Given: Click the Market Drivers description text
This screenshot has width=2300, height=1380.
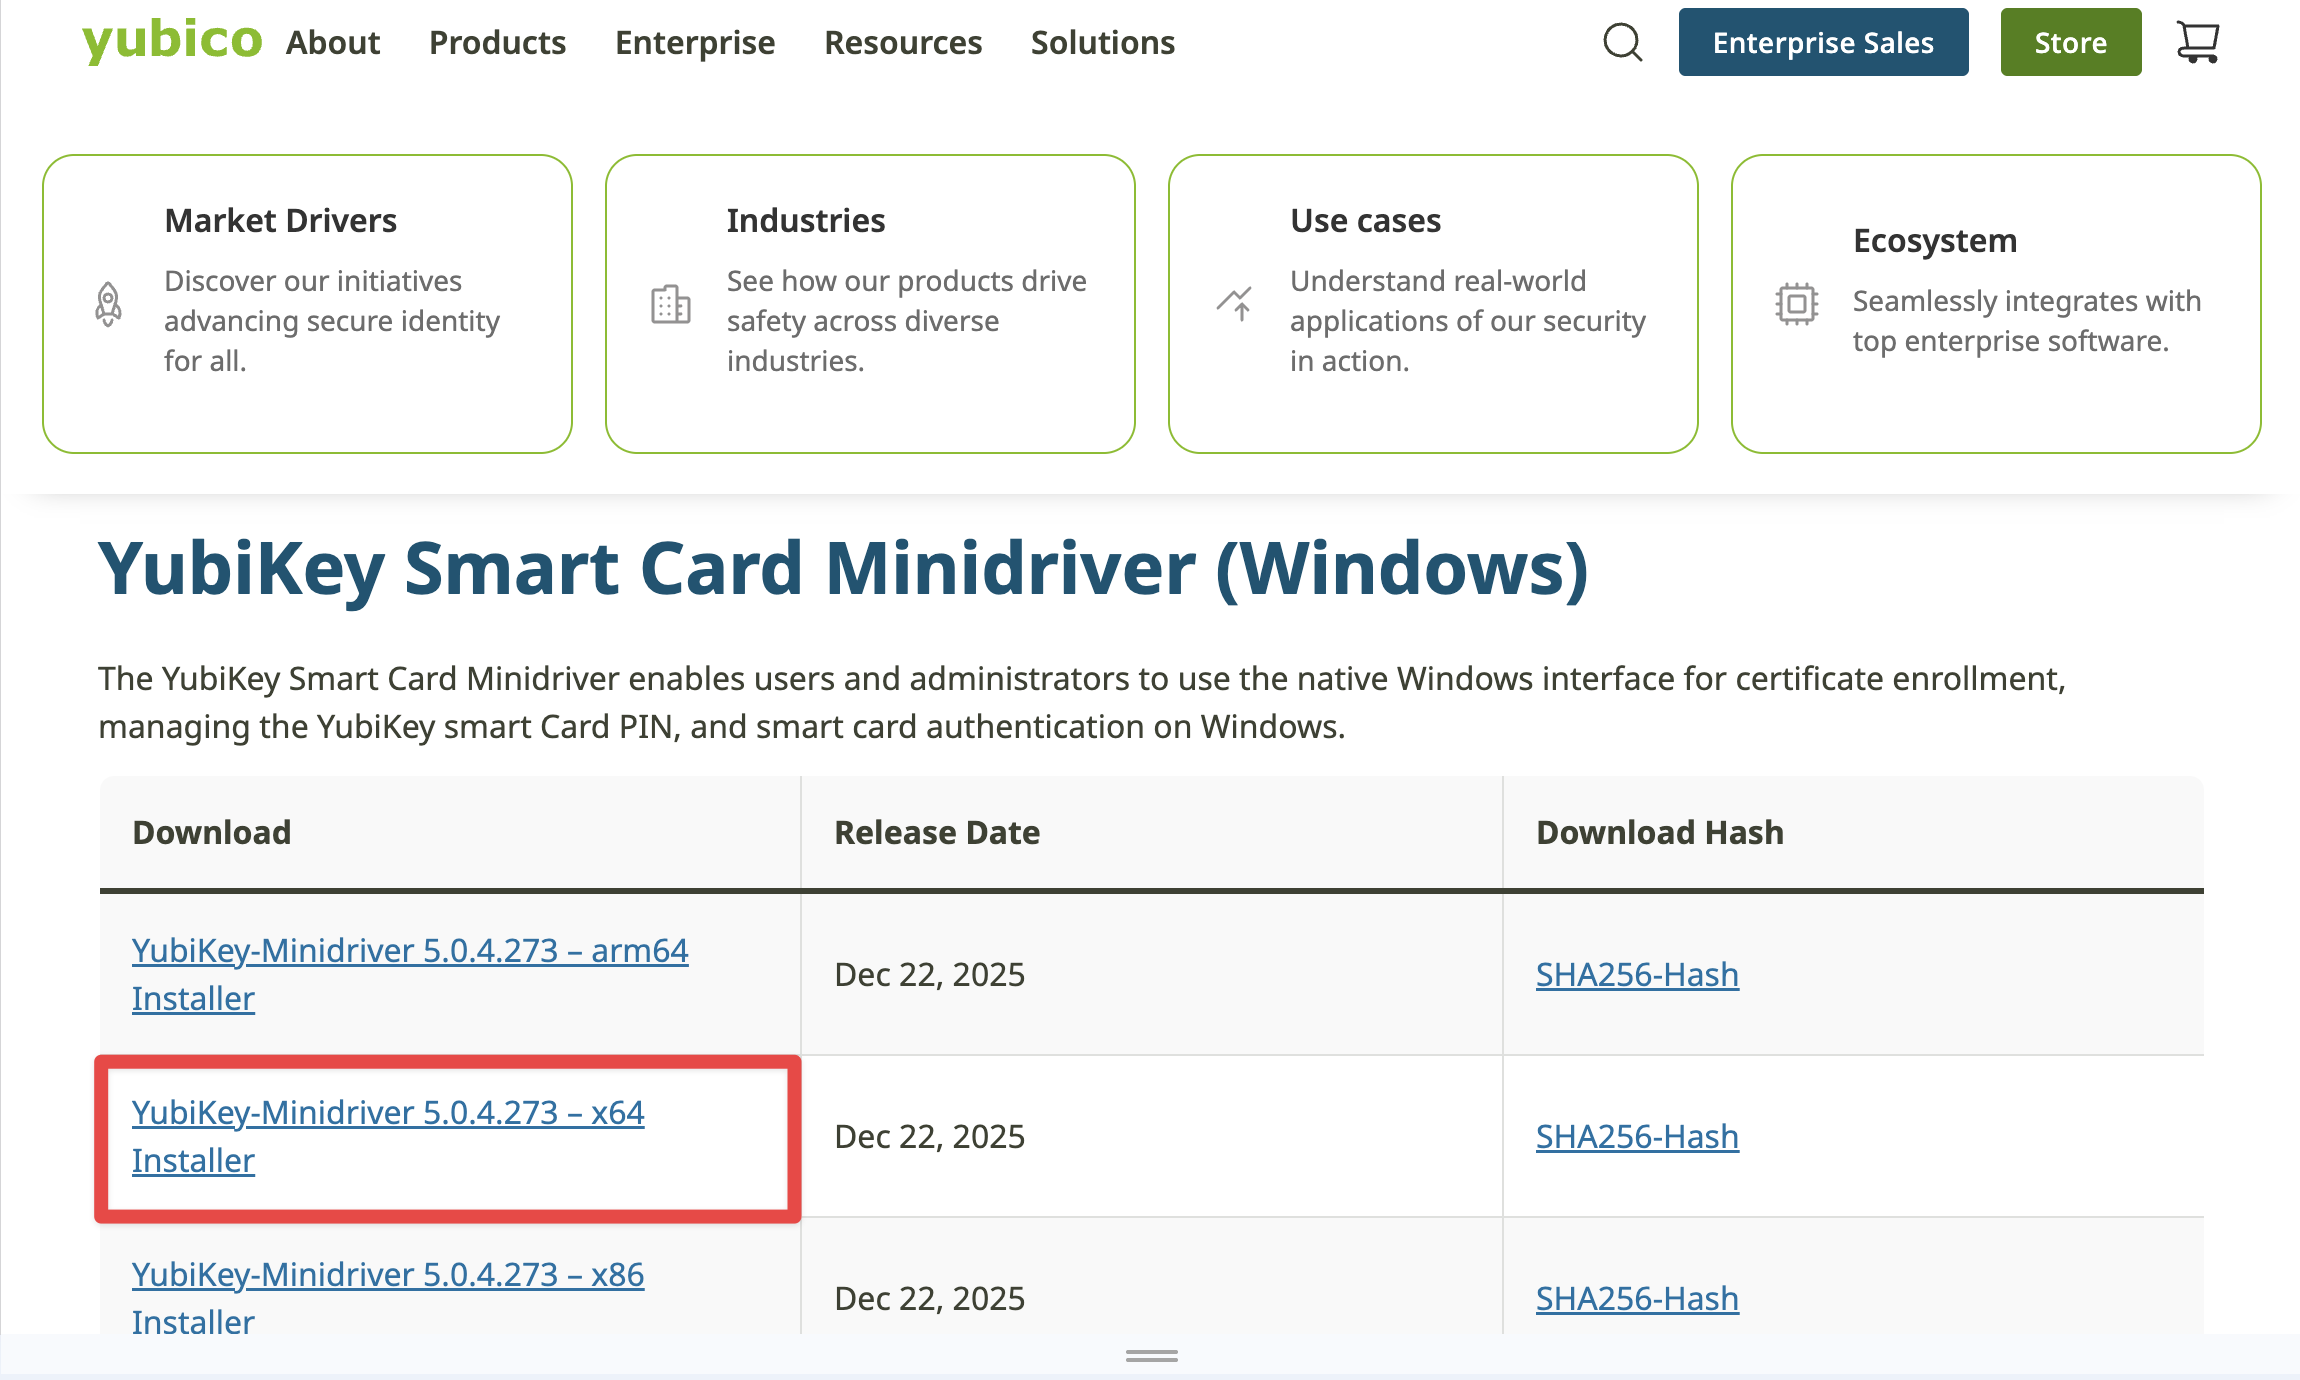Looking at the screenshot, I should point(332,321).
